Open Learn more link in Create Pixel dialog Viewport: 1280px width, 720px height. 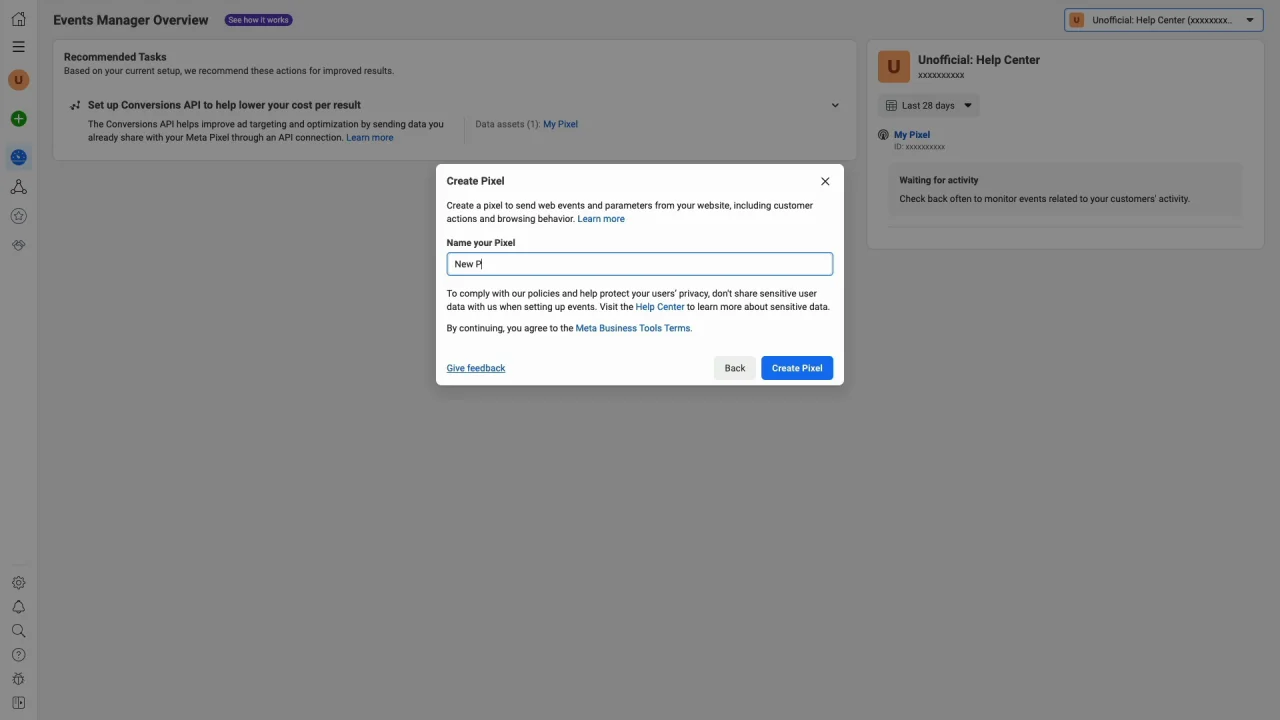601,219
